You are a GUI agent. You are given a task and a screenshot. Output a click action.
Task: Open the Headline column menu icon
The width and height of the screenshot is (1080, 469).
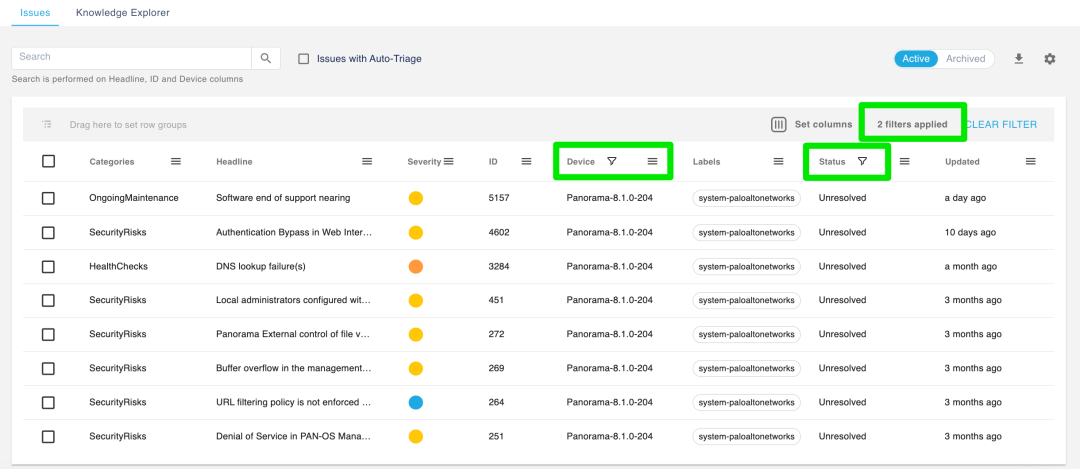tap(367, 161)
